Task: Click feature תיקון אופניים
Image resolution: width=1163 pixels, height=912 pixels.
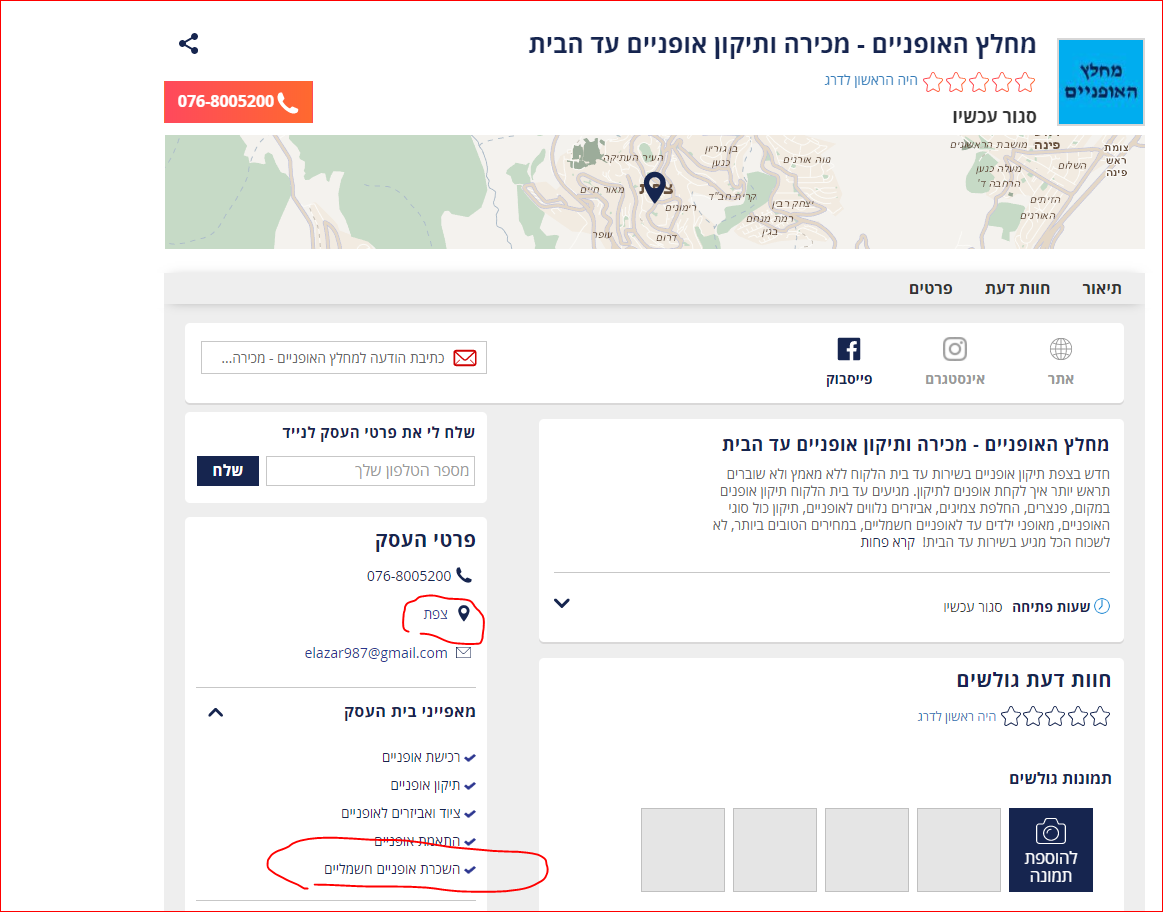Action: coord(426,785)
